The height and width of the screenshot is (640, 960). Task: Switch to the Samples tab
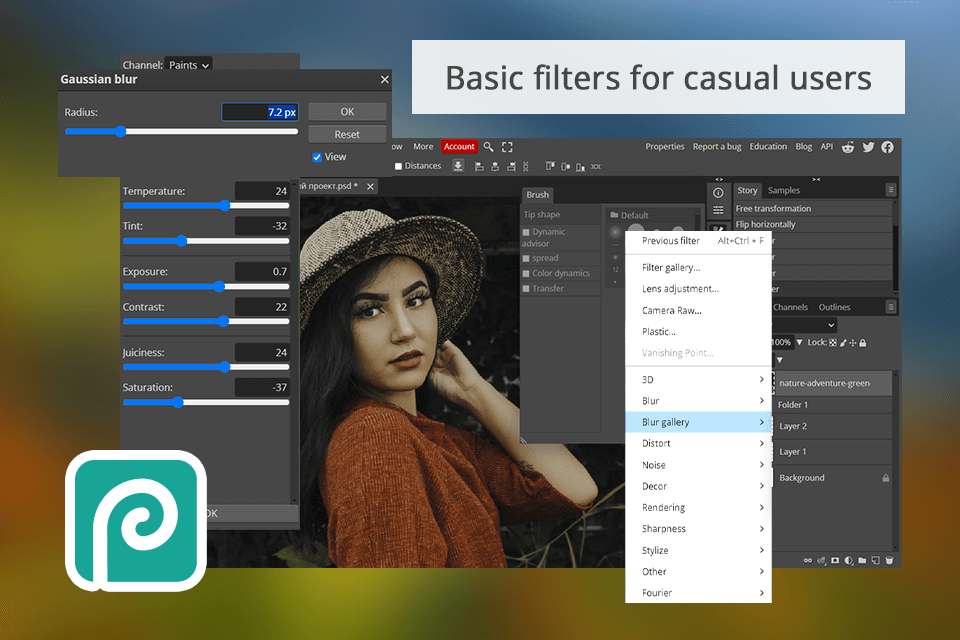783,190
